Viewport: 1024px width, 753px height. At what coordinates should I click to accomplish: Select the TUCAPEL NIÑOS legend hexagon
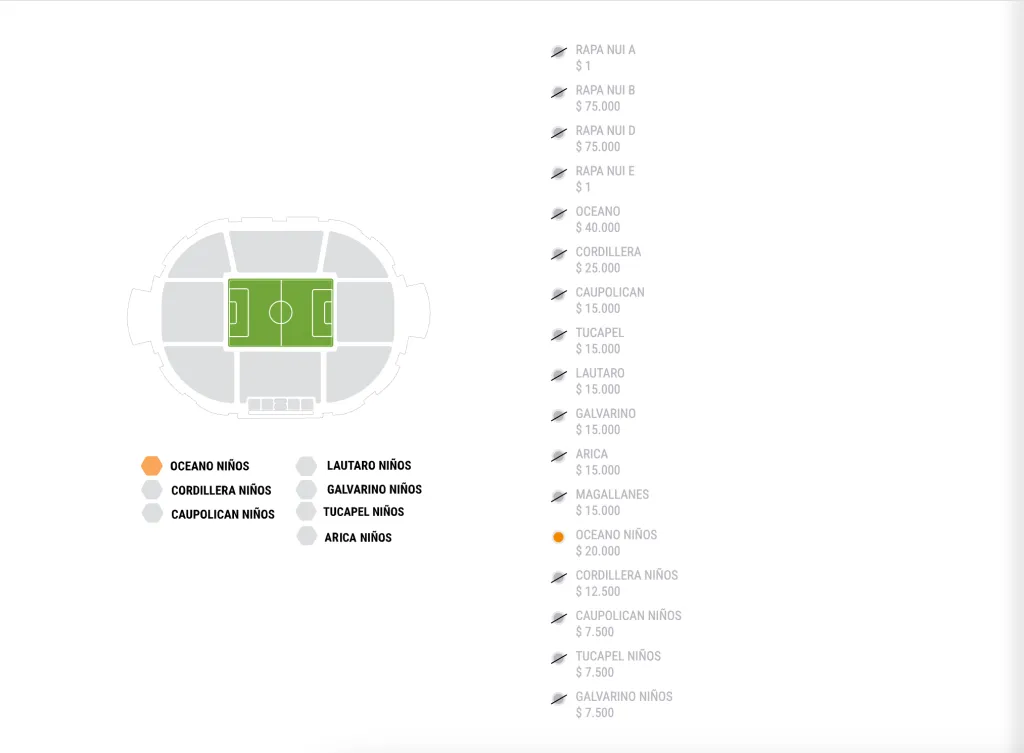coord(306,511)
